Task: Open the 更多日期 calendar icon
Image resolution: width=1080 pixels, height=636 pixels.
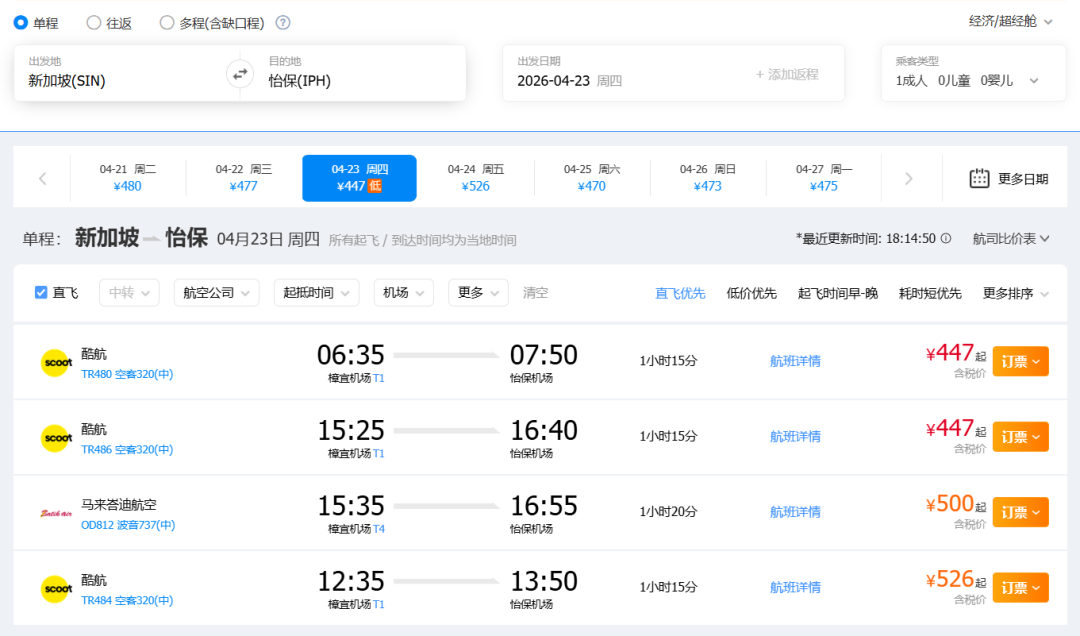Action: pos(979,179)
